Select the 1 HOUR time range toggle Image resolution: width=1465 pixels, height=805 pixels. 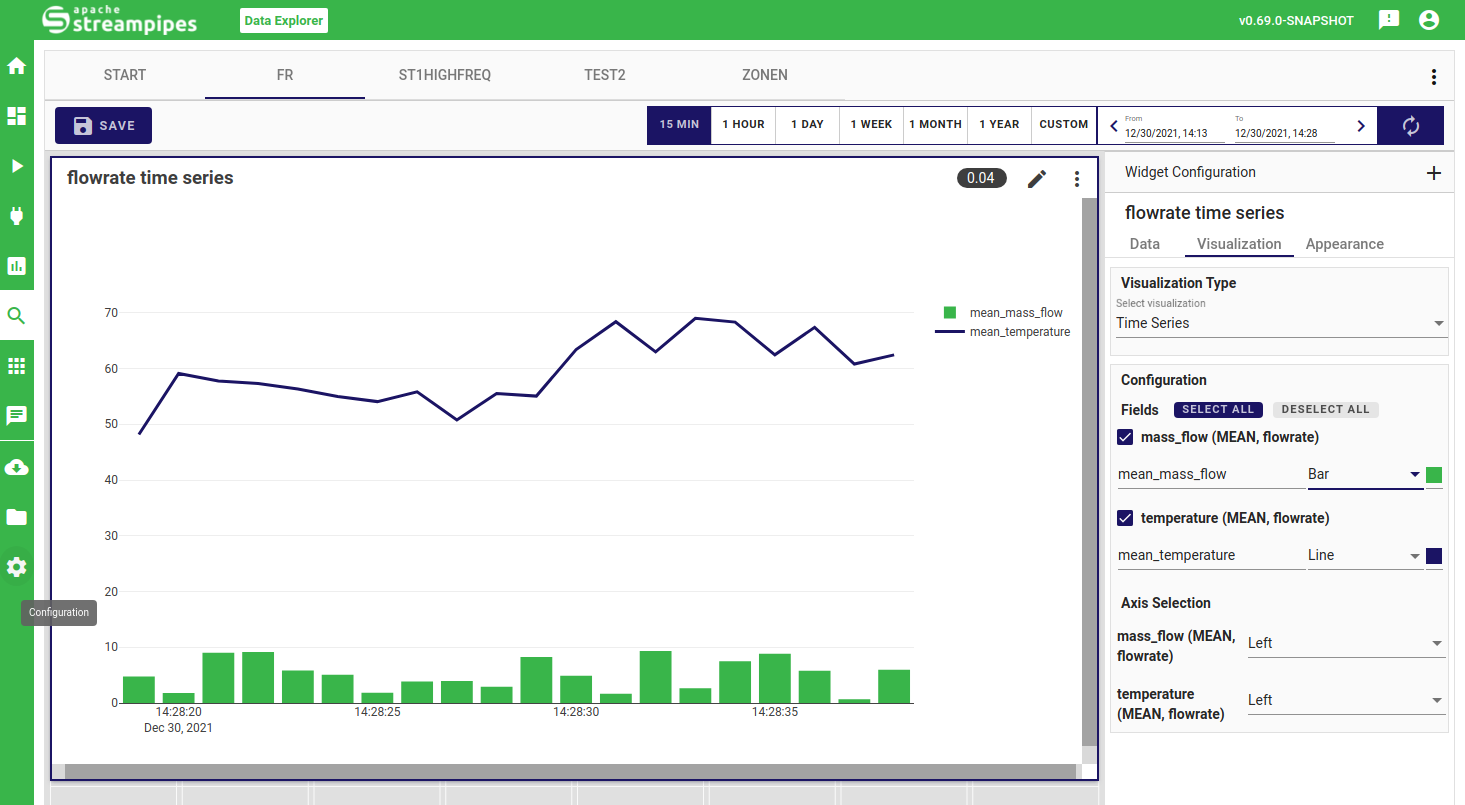pyautogui.click(x=743, y=125)
